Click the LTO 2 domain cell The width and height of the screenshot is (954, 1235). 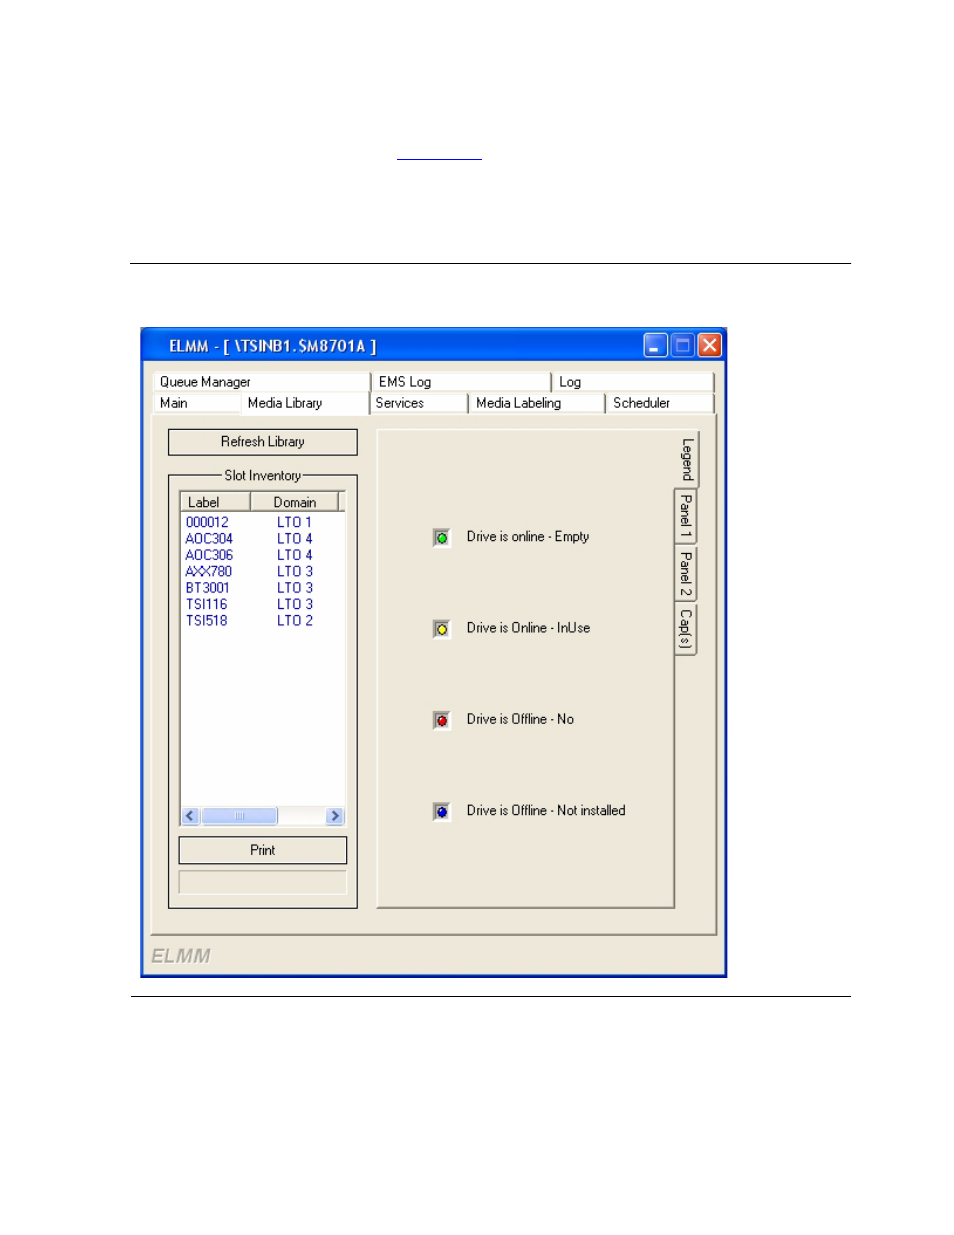295,620
